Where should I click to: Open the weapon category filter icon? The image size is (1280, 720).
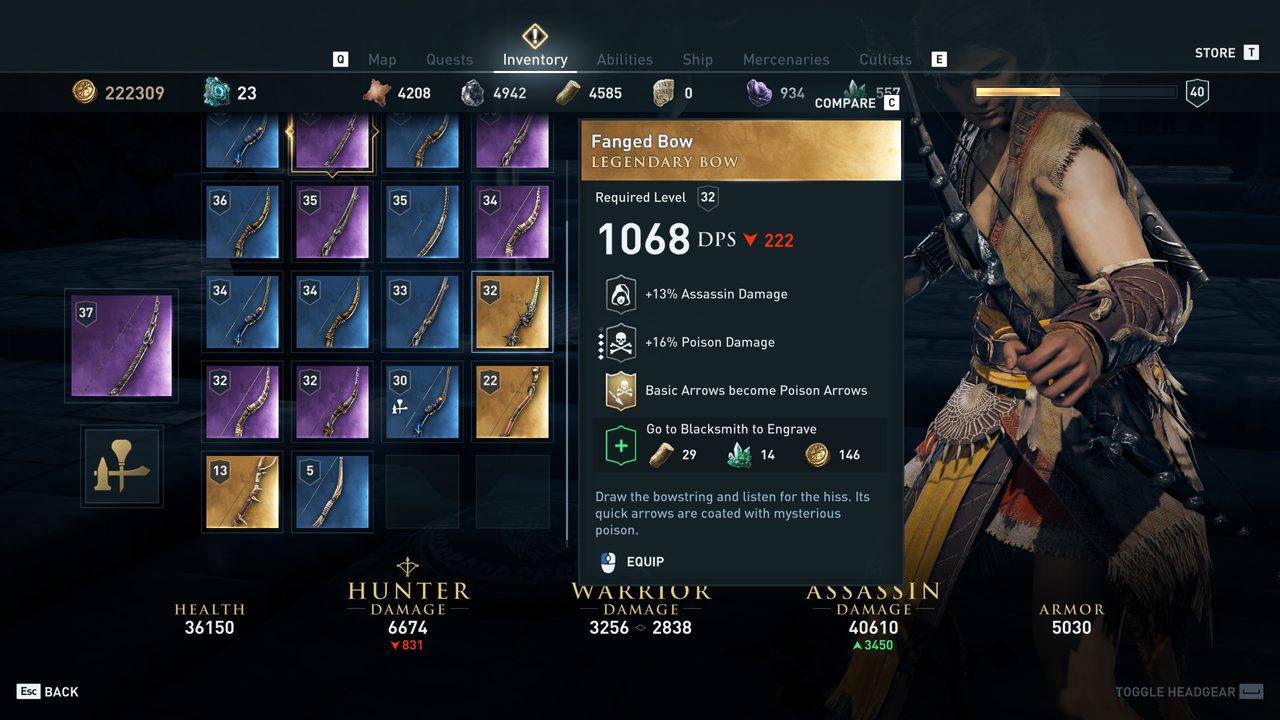(x=122, y=466)
